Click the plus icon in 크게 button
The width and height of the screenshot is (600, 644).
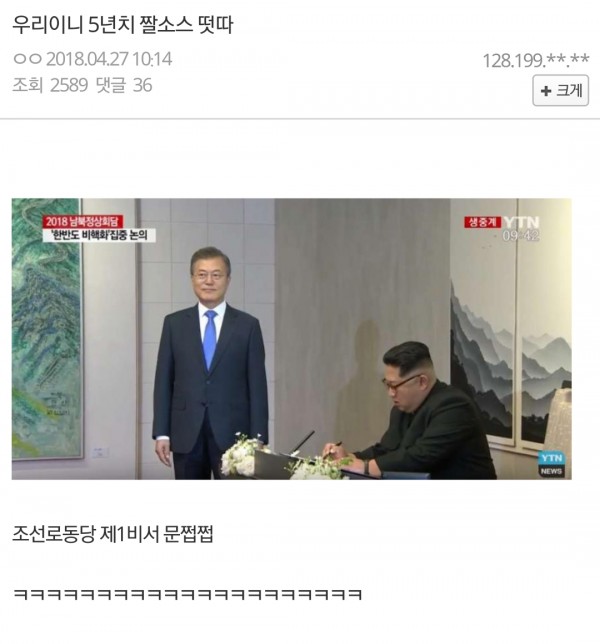point(545,91)
